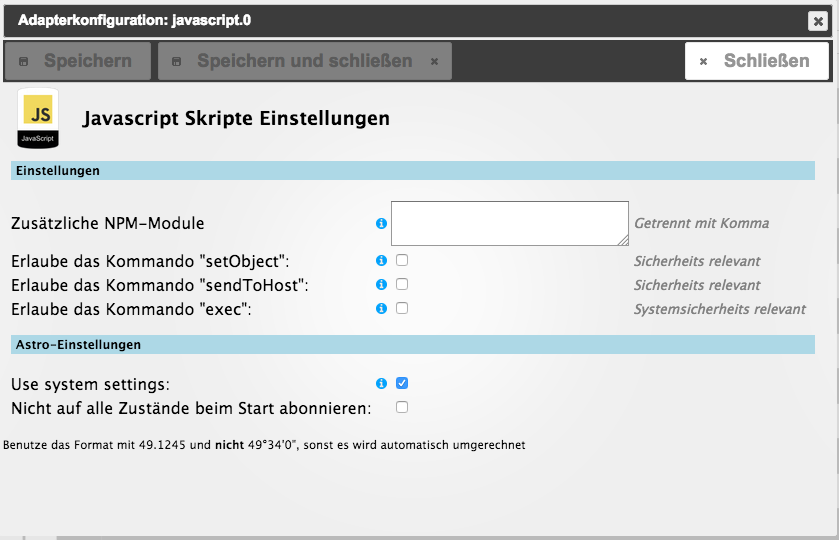Click the JavaScript adapter logo
Viewport: 839px width, 540px height.
[x=38, y=118]
